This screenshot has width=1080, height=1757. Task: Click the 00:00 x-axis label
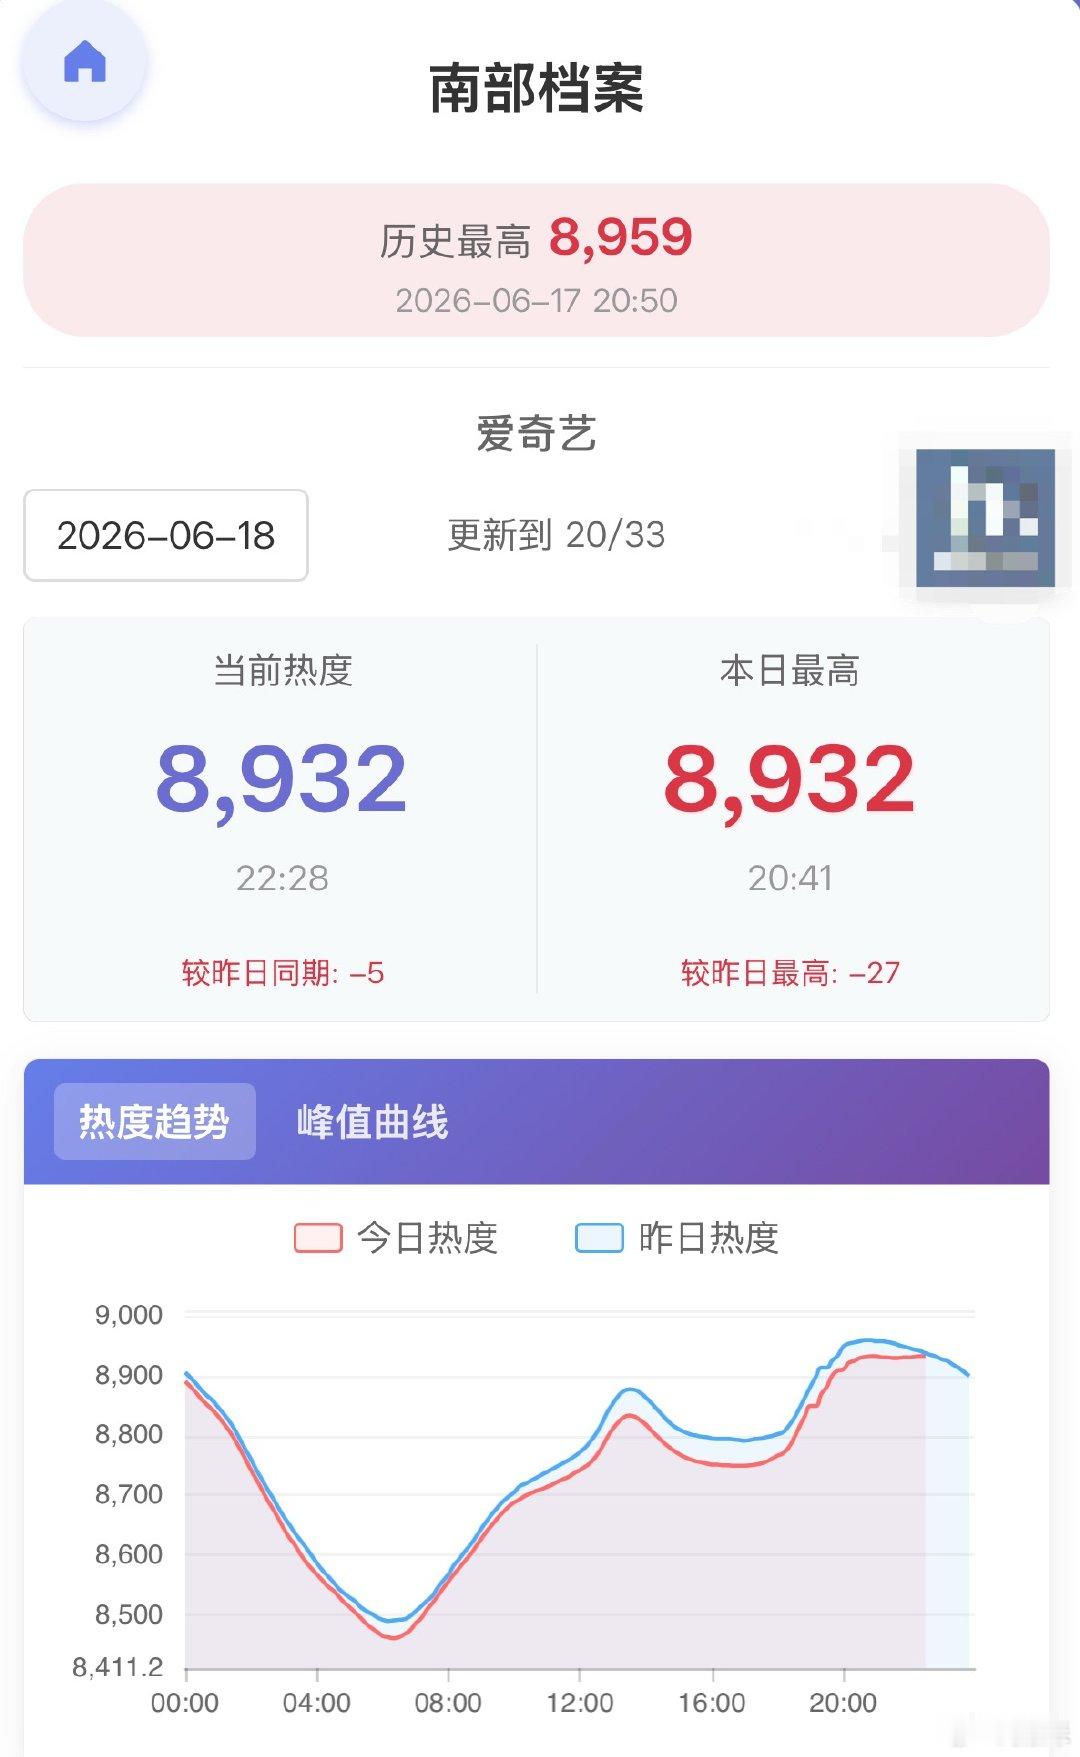(x=185, y=1703)
